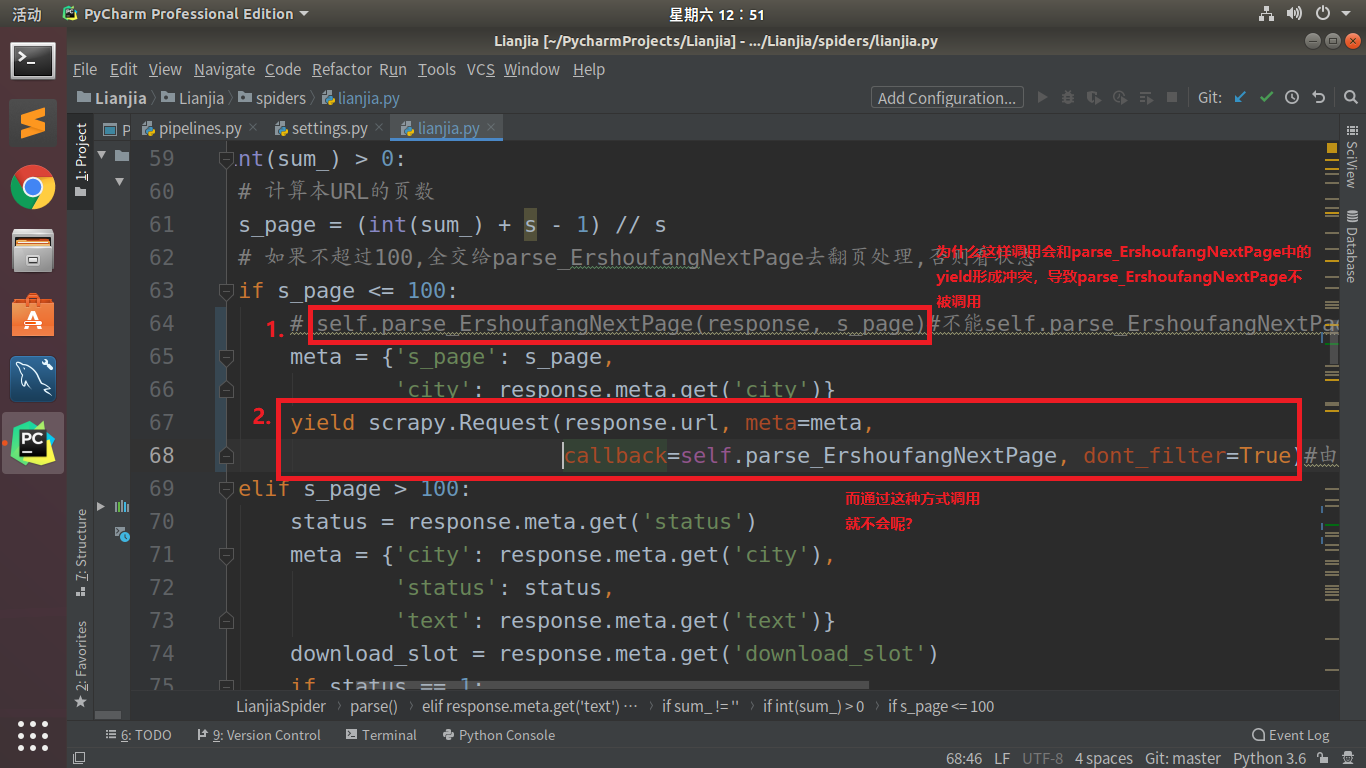Close the pipelines.py tab
Image resolution: width=1366 pixels, height=768 pixels.
[253, 128]
